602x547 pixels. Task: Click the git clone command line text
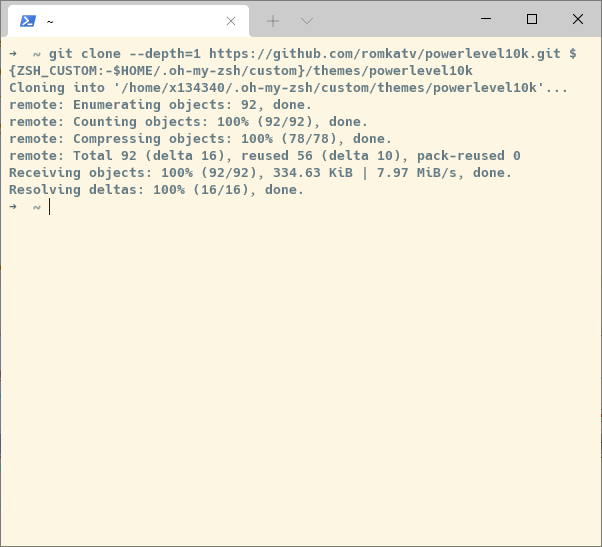pyautogui.click(x=312, y=54)
